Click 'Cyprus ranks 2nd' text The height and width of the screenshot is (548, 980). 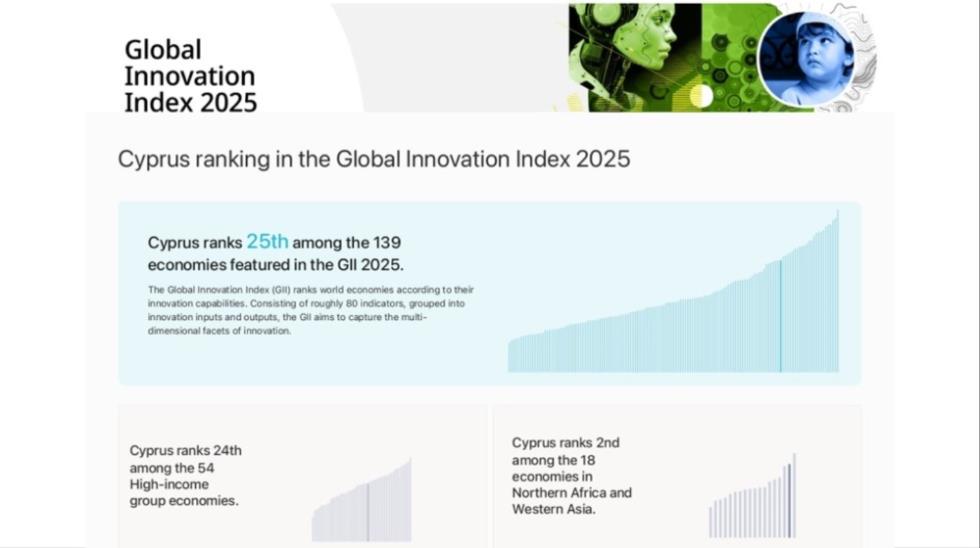pyautogui.click(x=566, y=443)
